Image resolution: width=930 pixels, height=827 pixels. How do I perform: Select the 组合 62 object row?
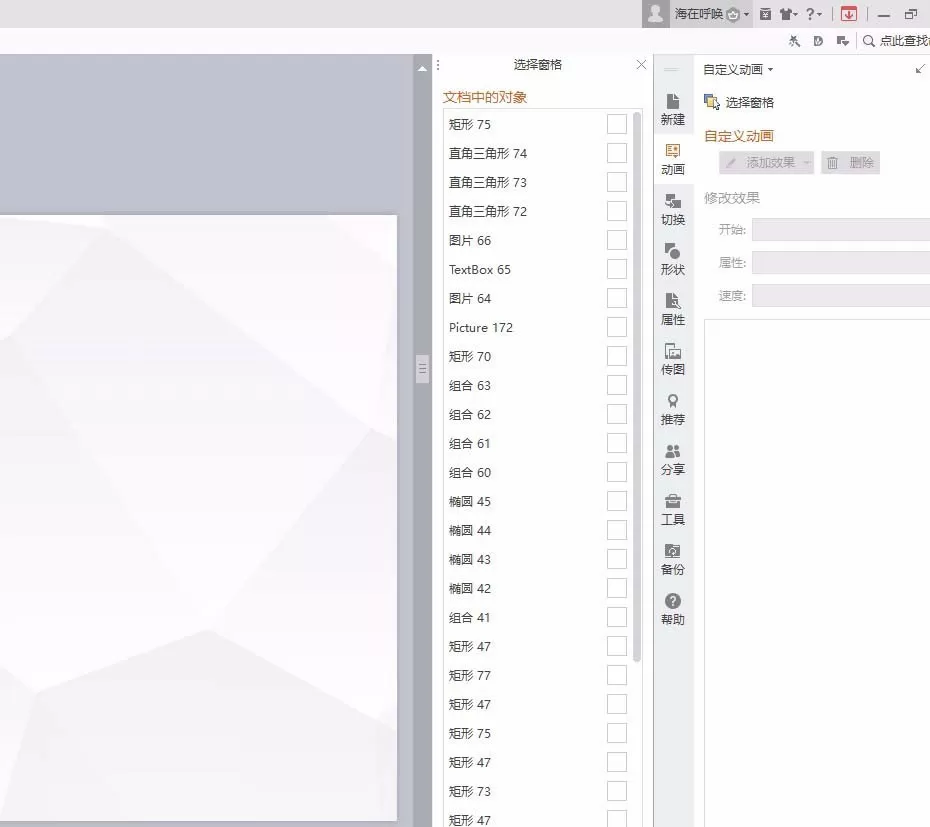pos(537,414)
